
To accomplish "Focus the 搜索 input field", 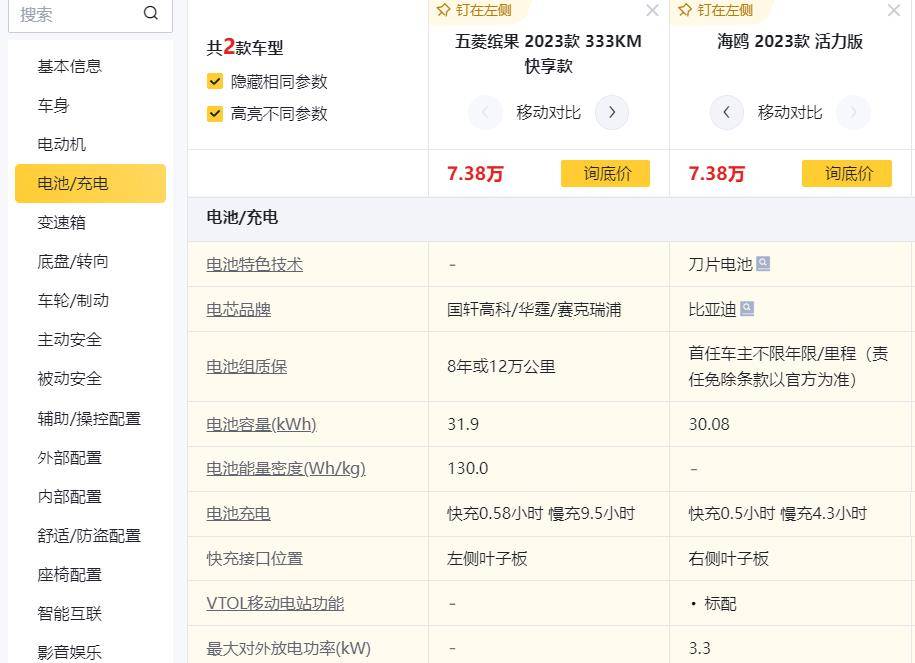I will point(90,14).
